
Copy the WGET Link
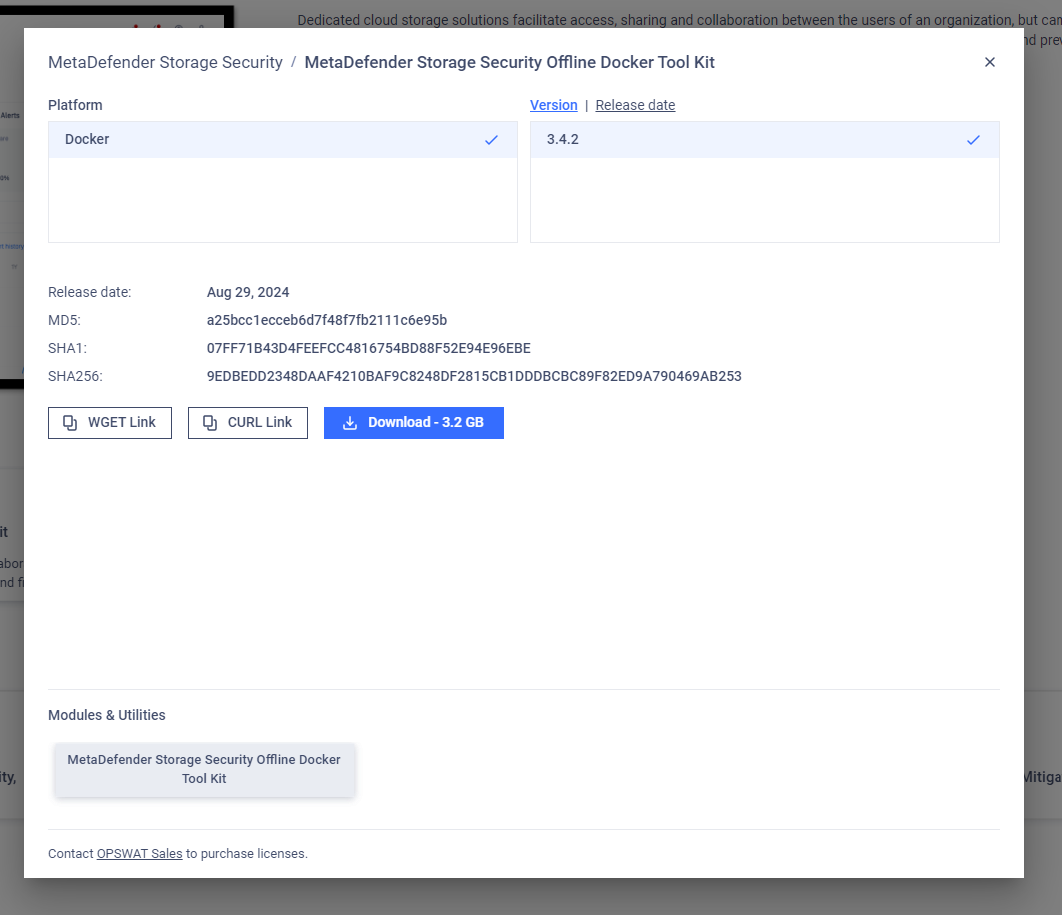(x=110, y=423)
